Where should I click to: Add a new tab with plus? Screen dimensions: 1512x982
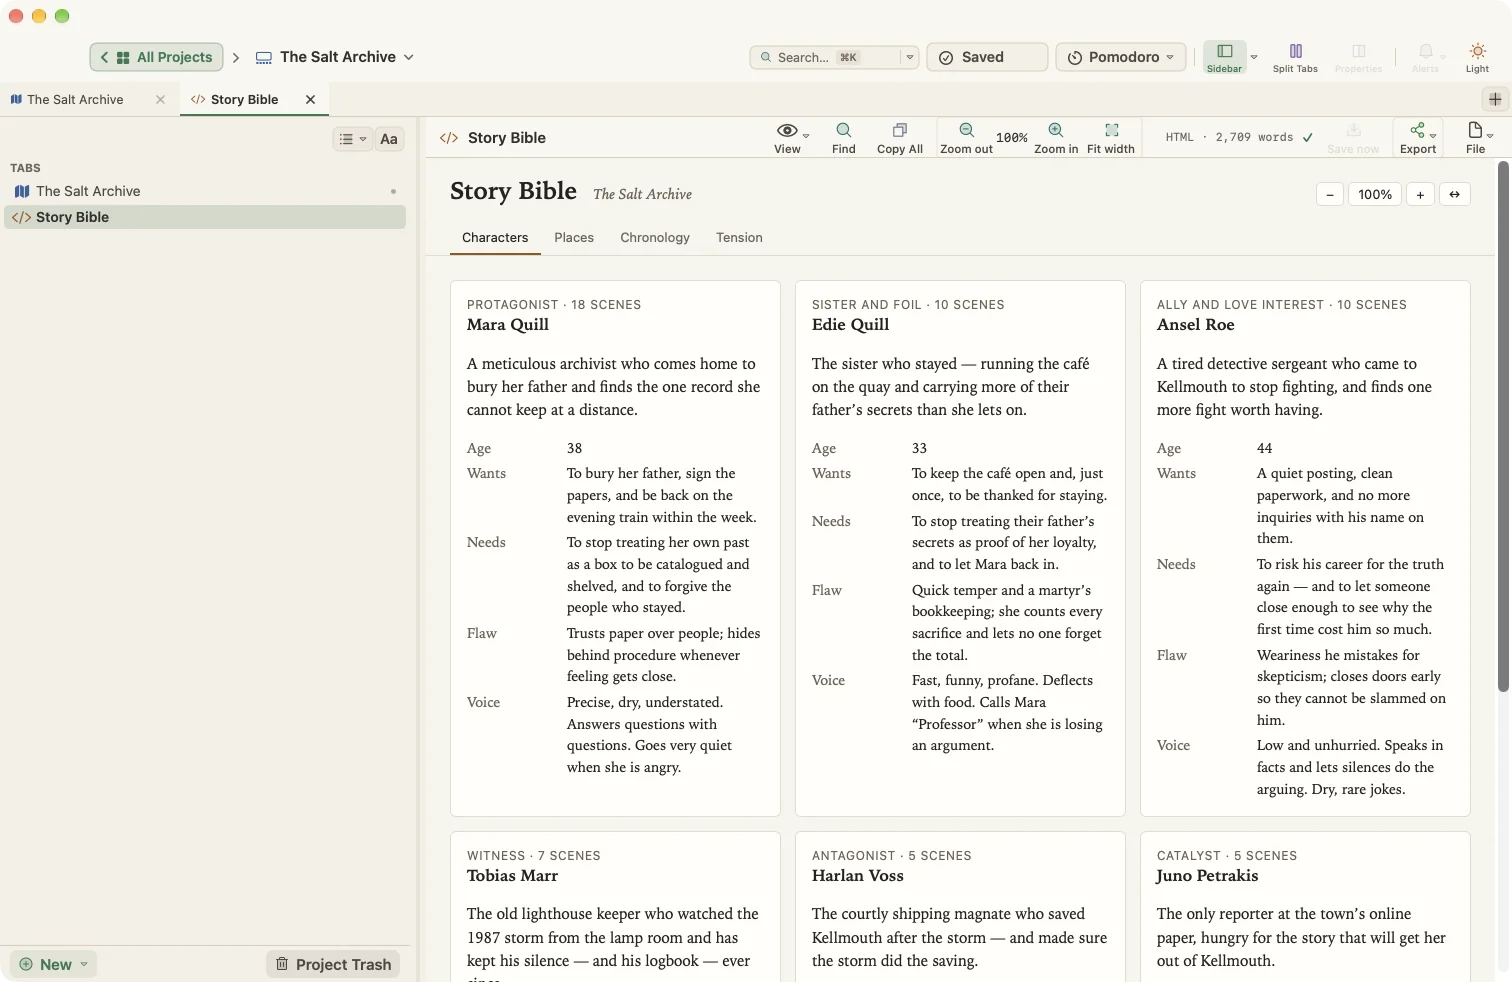click(1495, 99)
